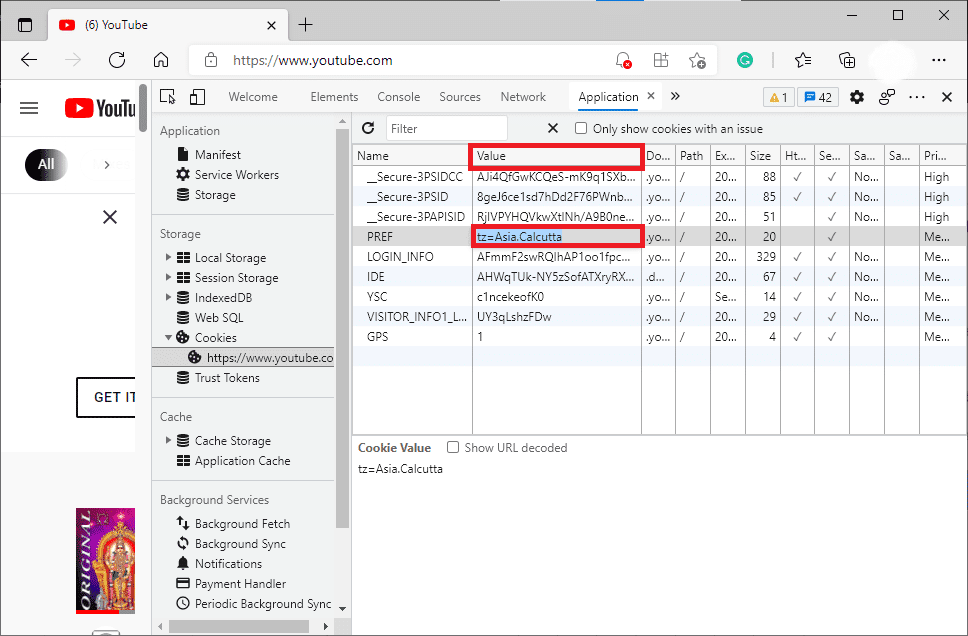The image size is (968, 636).
Task: Open the Sources tab
Action: (459, 97)
